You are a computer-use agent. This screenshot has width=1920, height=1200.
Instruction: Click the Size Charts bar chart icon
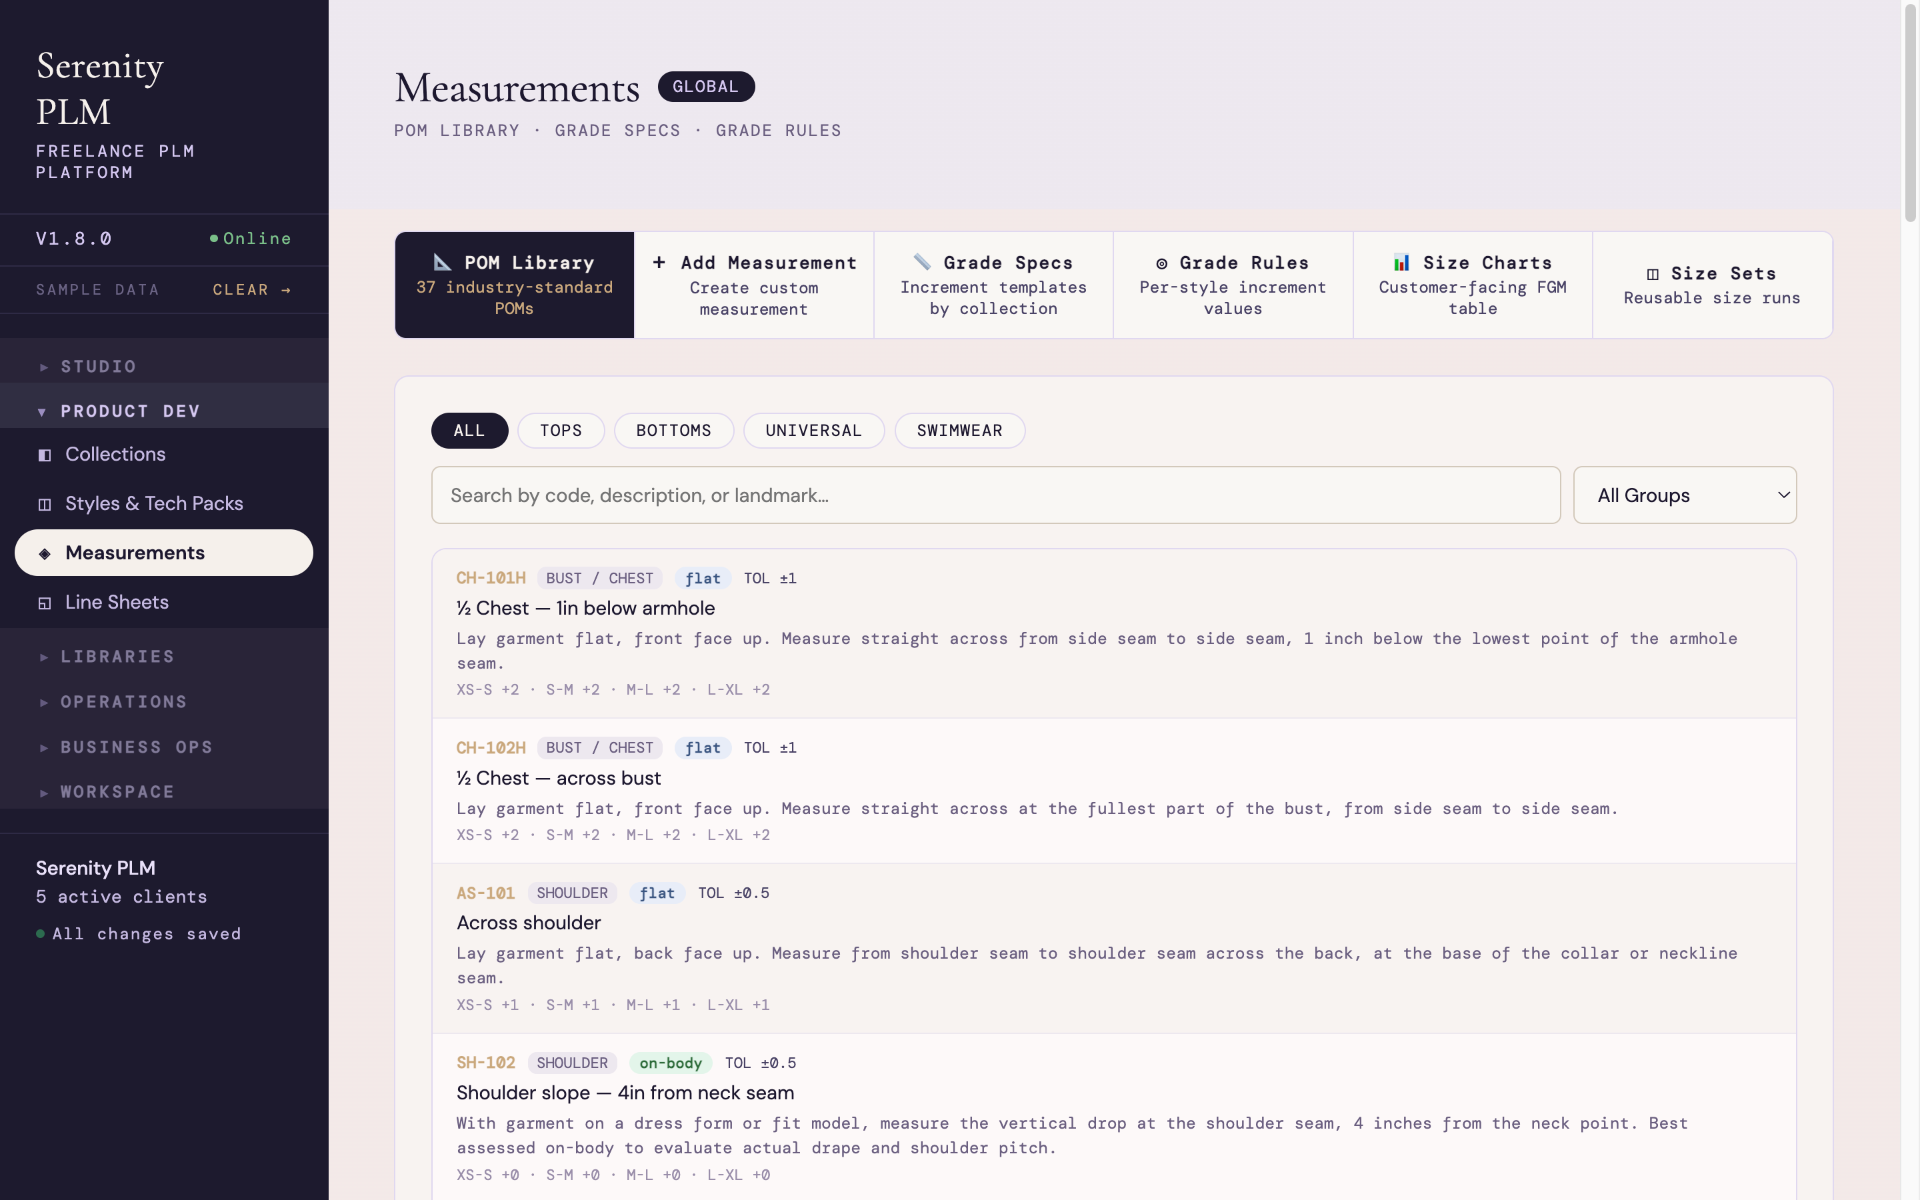point(1402,262)
